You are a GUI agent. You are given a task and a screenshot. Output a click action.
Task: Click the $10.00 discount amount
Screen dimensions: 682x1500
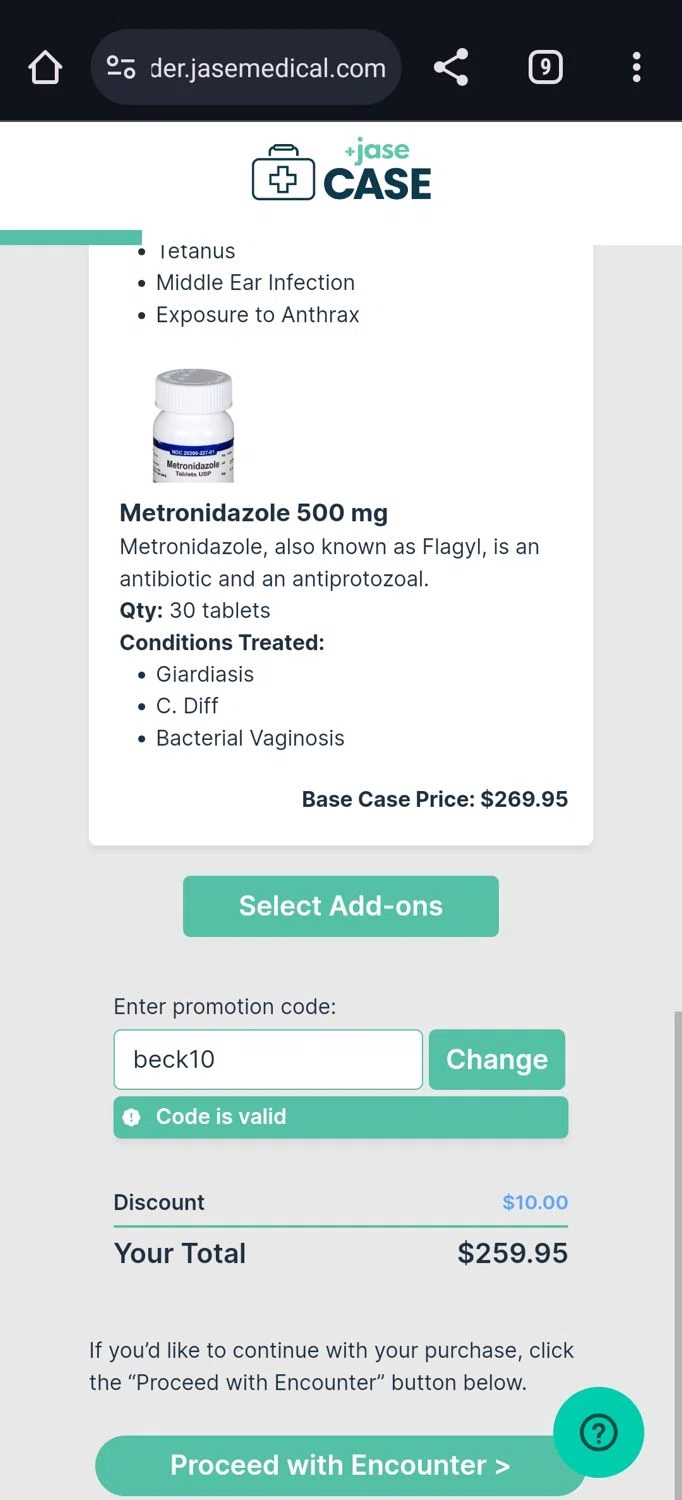pyautogui.click(x=534, y=1202)
